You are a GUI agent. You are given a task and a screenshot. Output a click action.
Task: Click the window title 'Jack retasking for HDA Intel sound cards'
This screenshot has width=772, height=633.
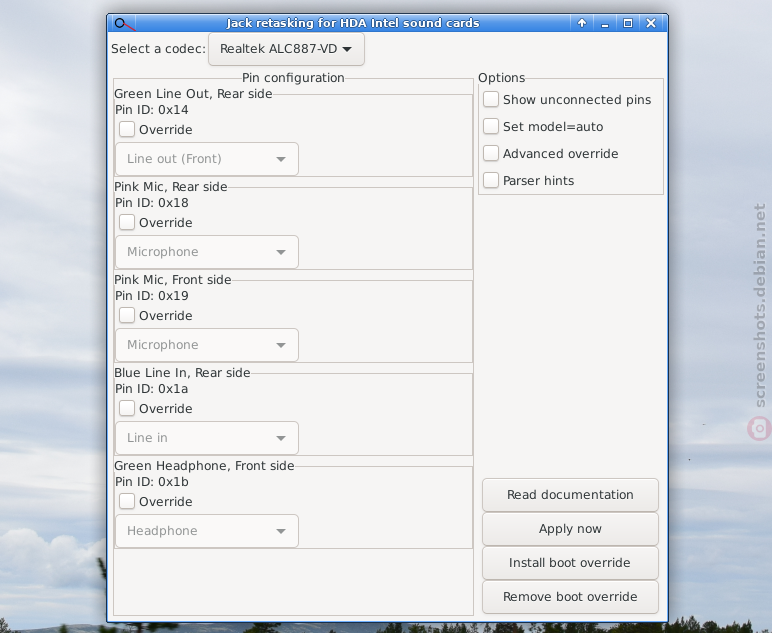point(353,23)
